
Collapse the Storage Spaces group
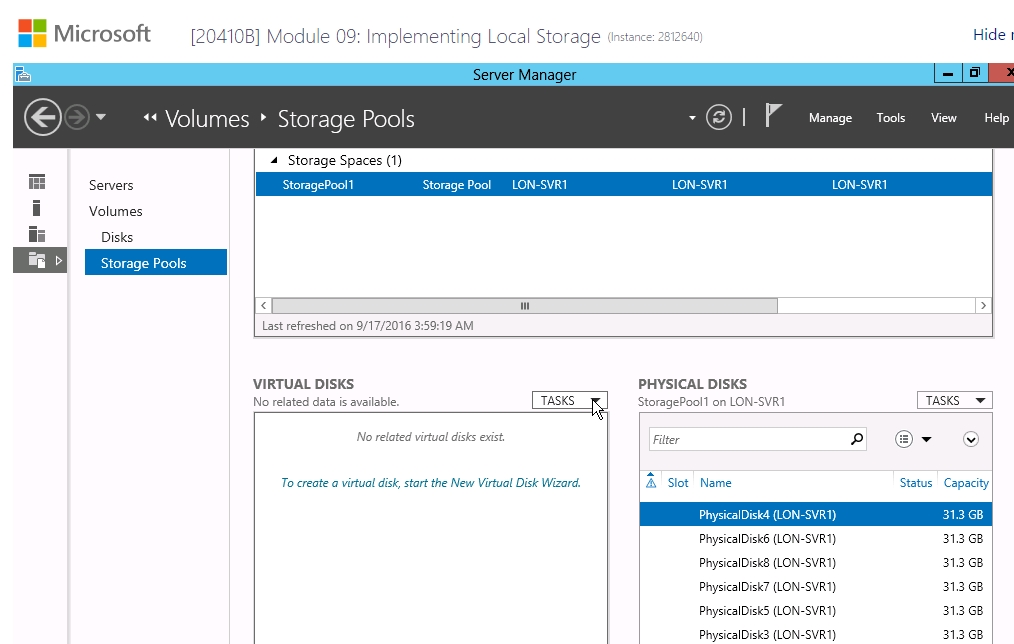pyautogui.click(x=274, y=160)
